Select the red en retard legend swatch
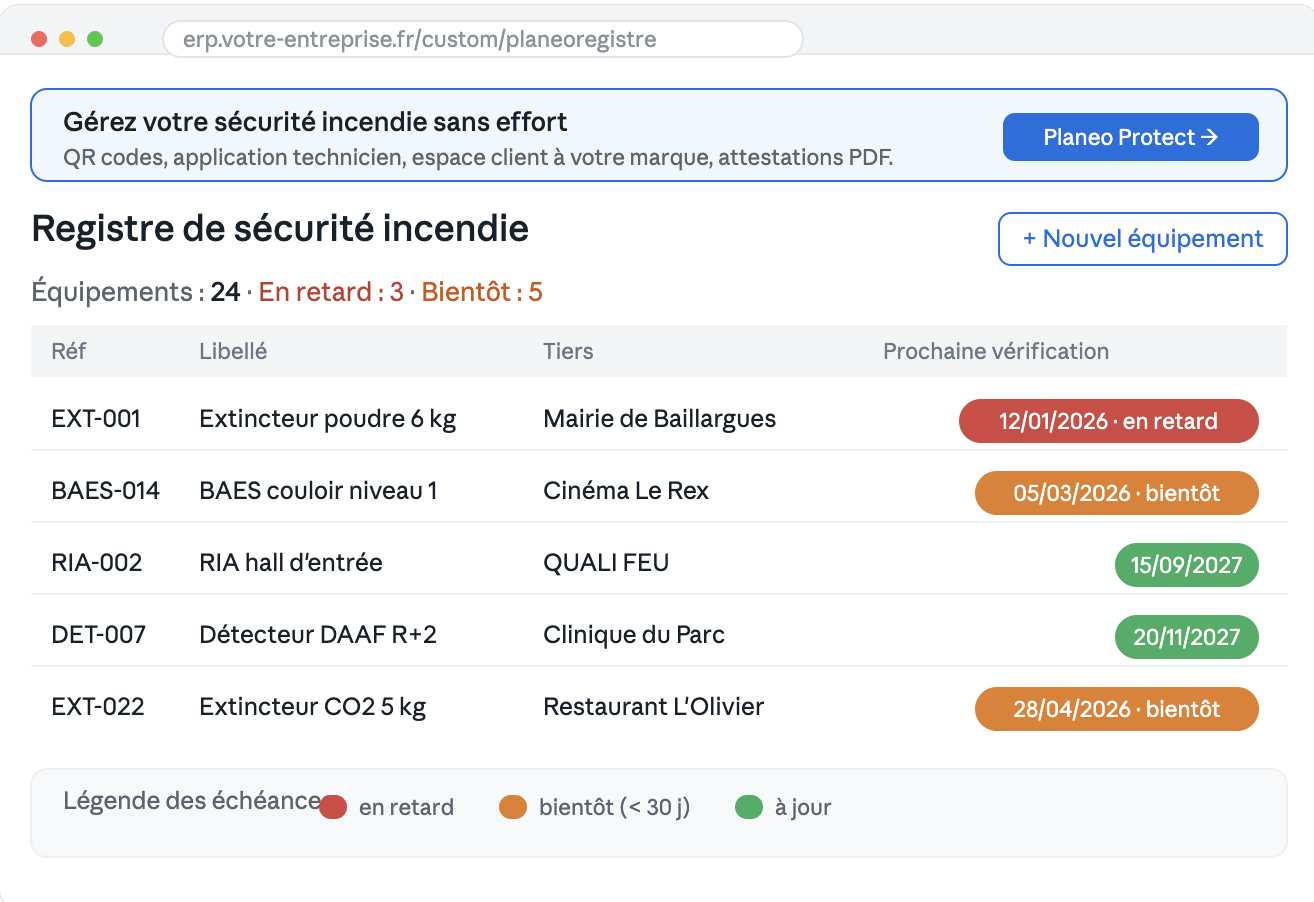 333,807
